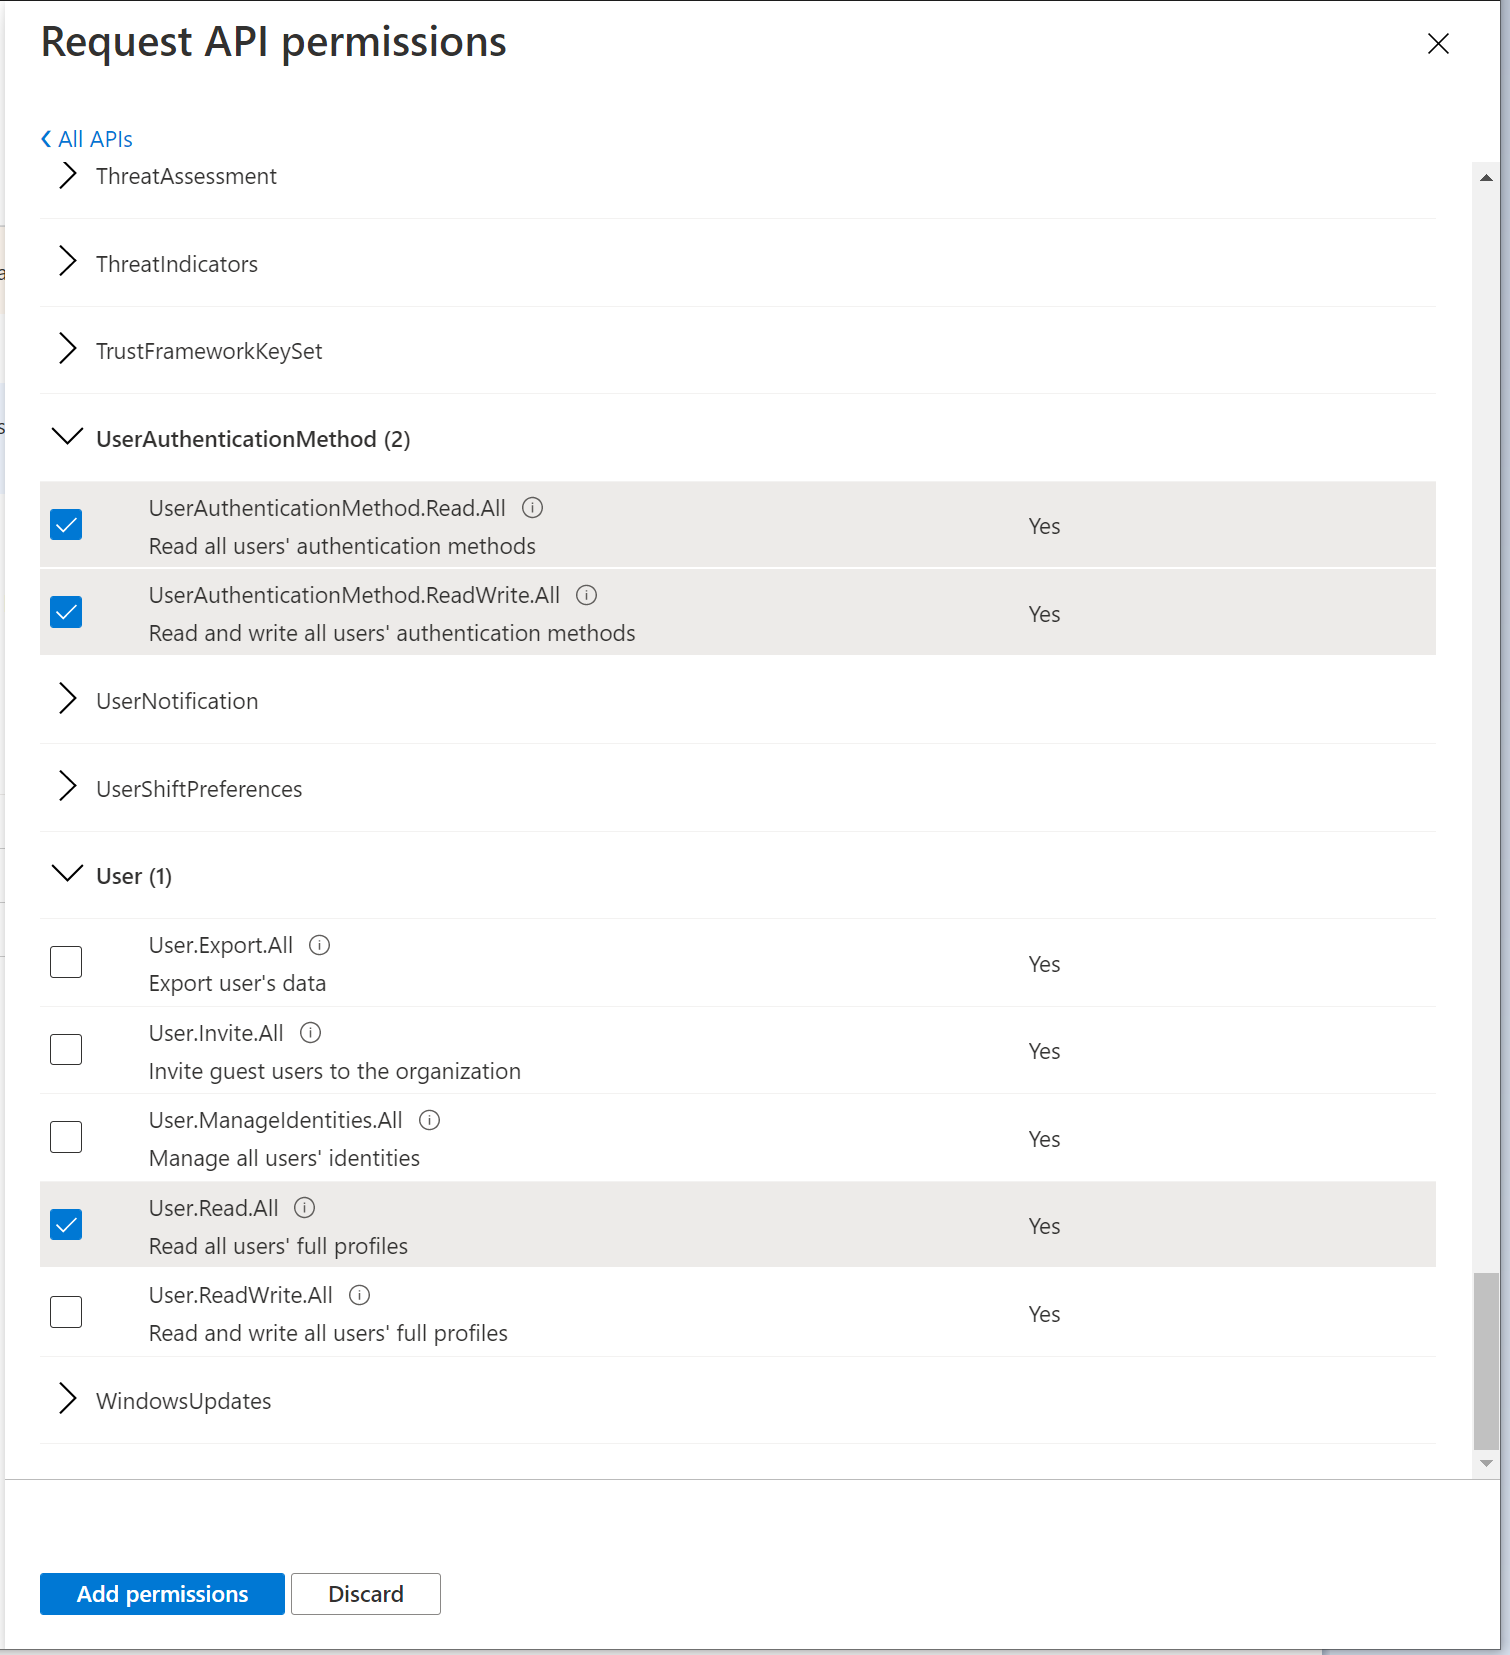
Task: Click info icon next to UserAuthenticationMethod.Read.All
Action: click(x=533, y=508)
